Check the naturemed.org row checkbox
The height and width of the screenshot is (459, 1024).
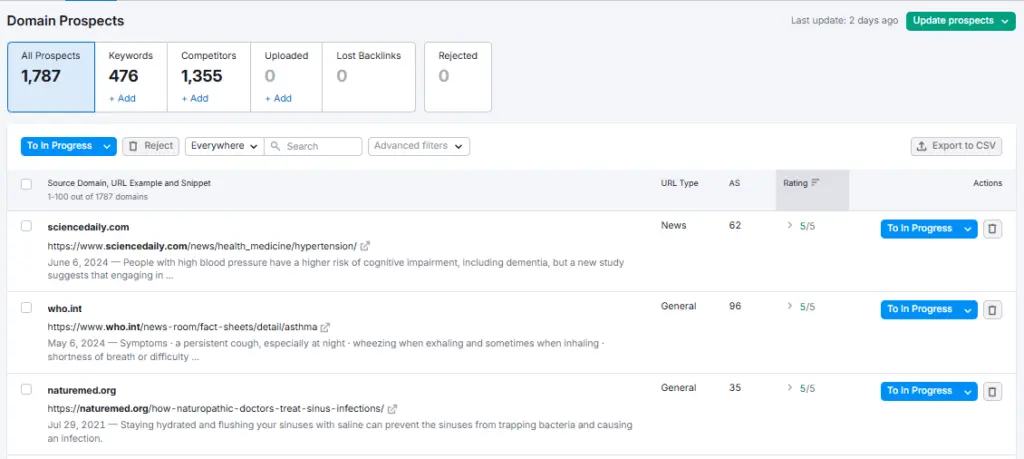pos(26,389)
